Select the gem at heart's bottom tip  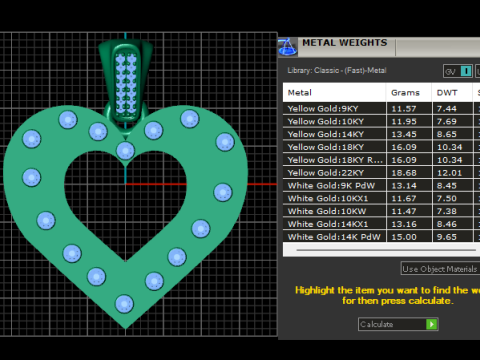point(124,304)
